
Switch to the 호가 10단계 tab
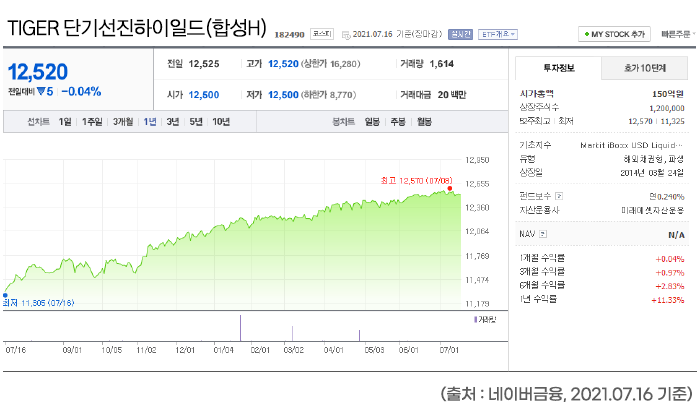coord(643,69)
